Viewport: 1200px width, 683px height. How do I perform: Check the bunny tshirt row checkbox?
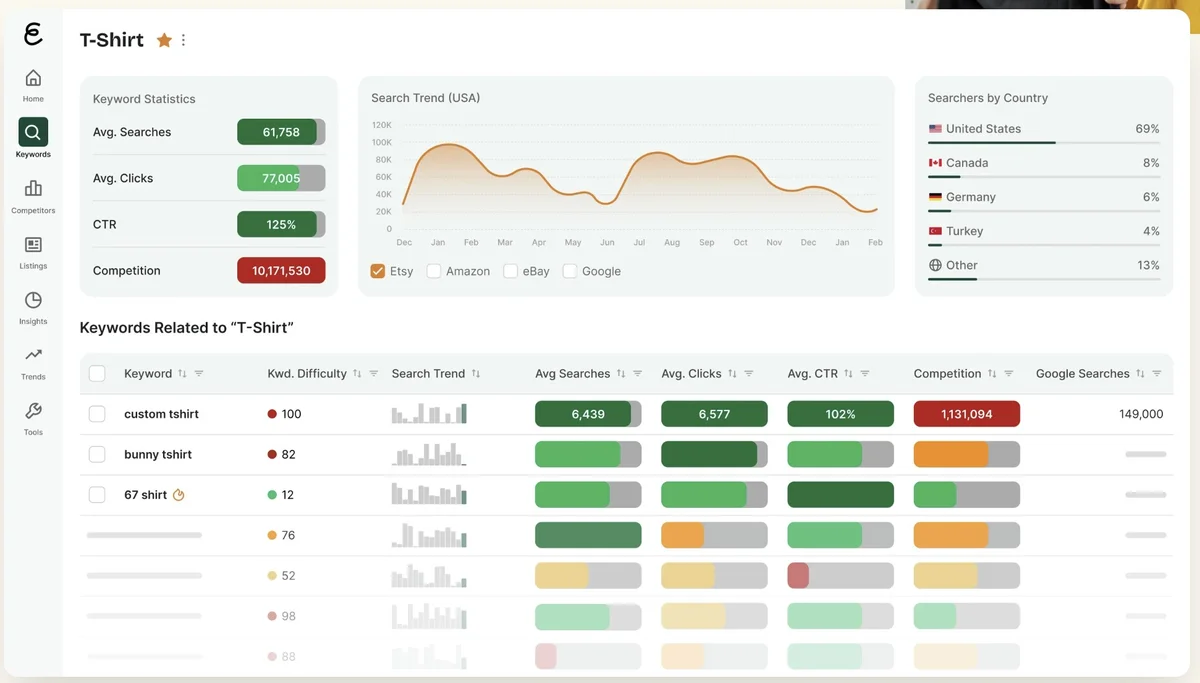click(x=97, y=454)
